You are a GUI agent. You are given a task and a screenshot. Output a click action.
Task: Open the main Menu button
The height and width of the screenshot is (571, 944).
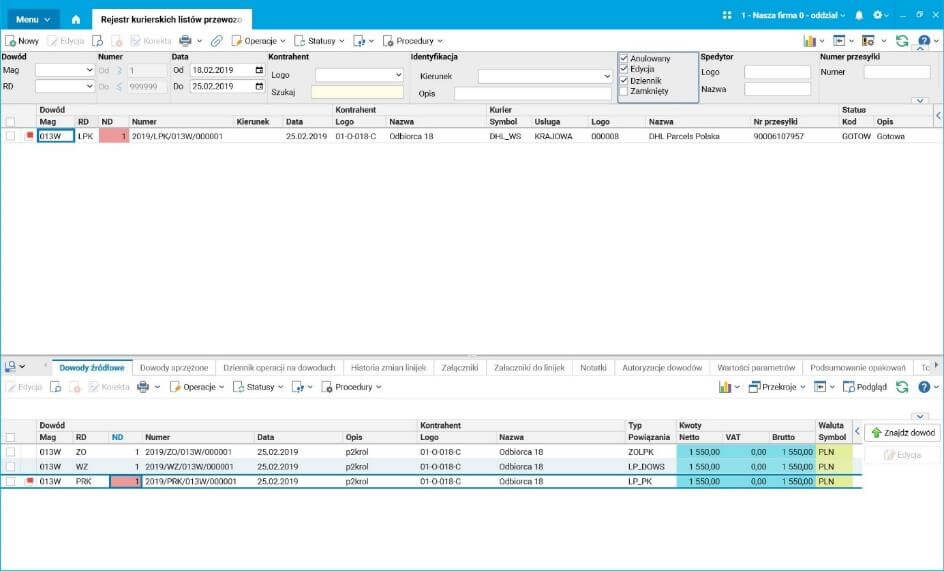[x=33, y=19]
